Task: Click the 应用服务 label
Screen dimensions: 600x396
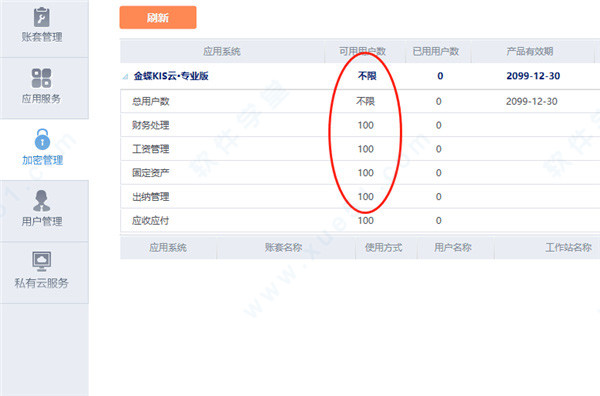Action: coord(41,99)
